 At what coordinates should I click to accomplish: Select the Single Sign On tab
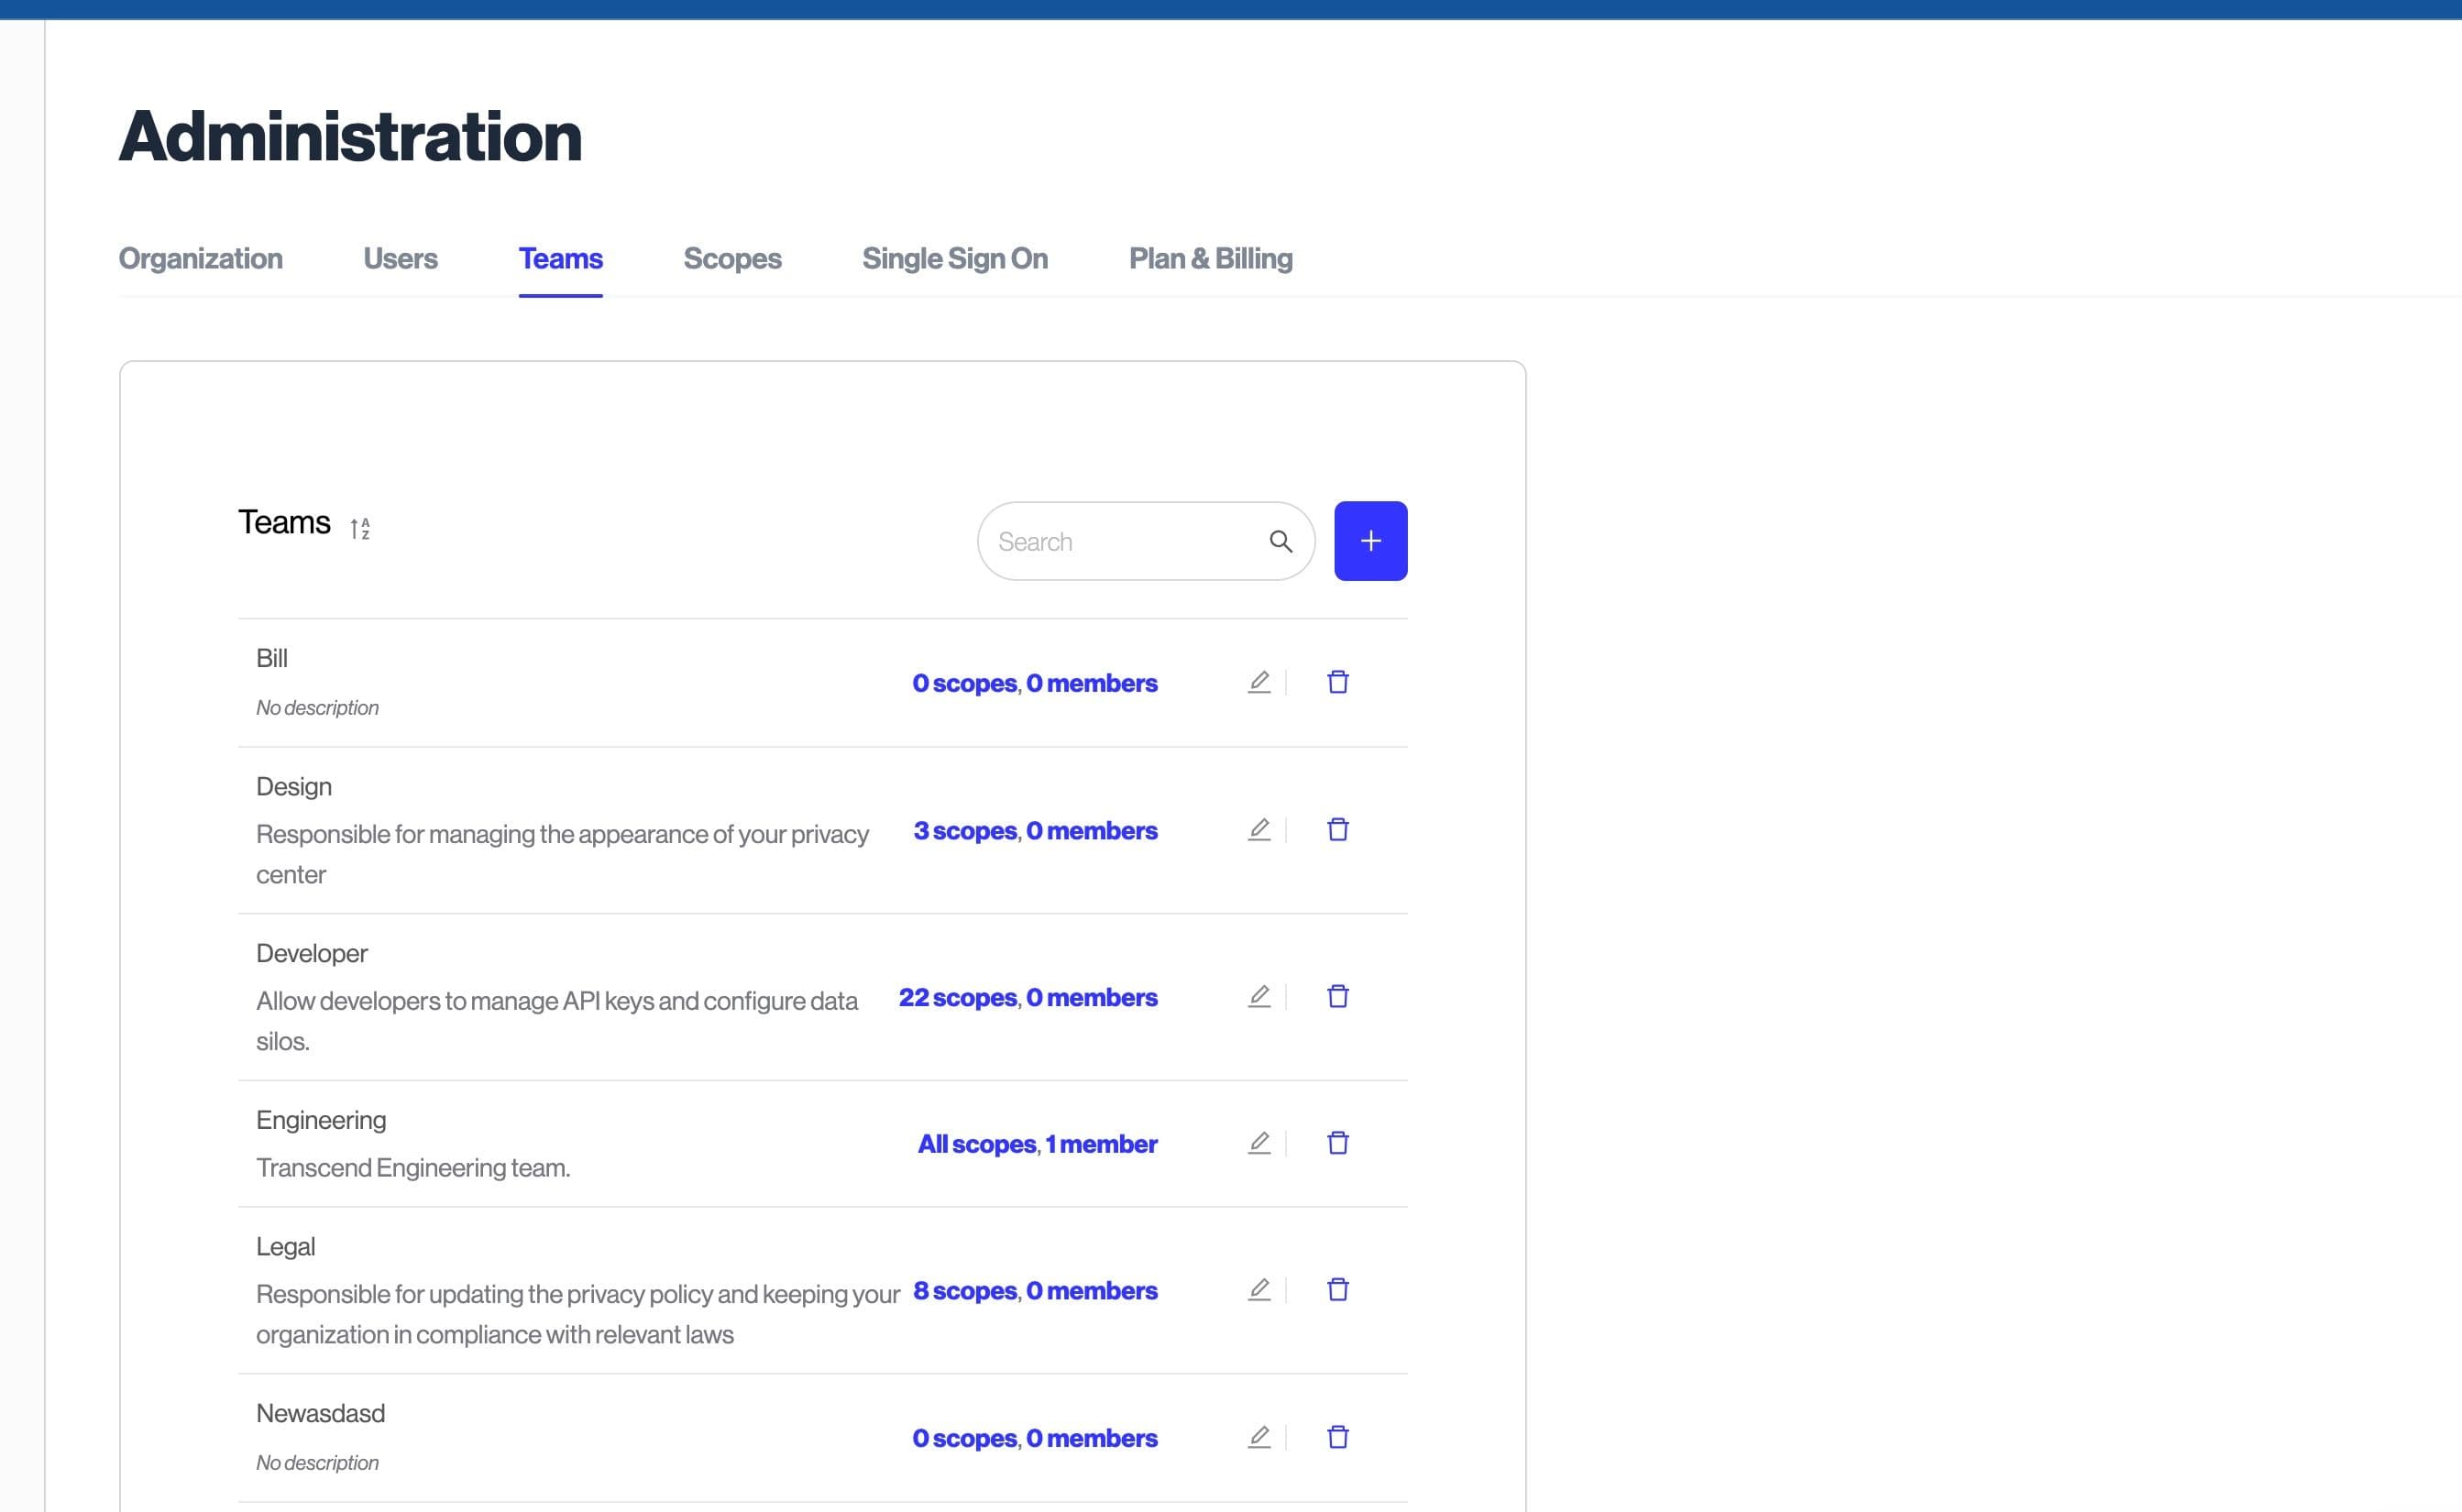click(954, 259)
